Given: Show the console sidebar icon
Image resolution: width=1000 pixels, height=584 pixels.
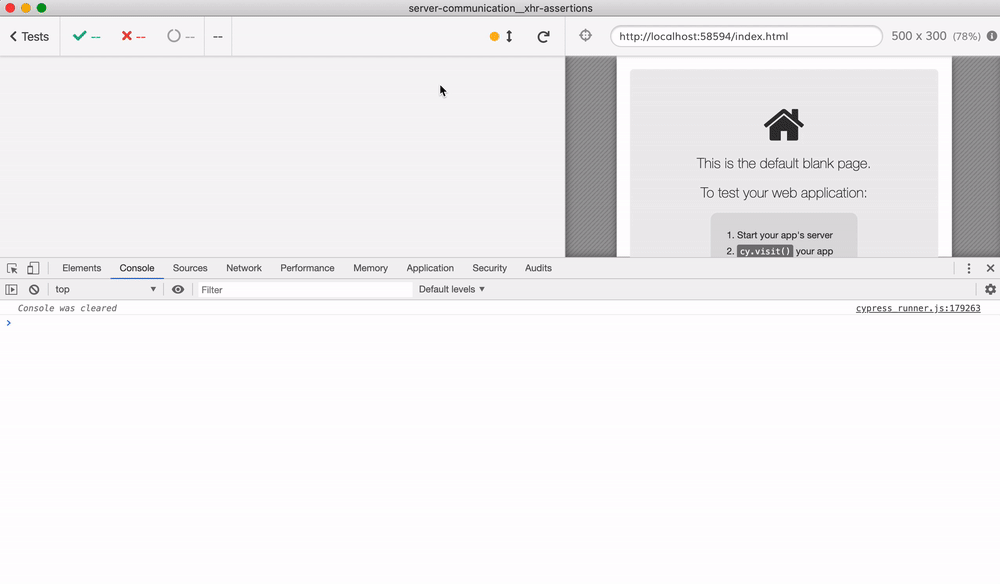Looking at the screenshot, I should click(x=12, y=289).
